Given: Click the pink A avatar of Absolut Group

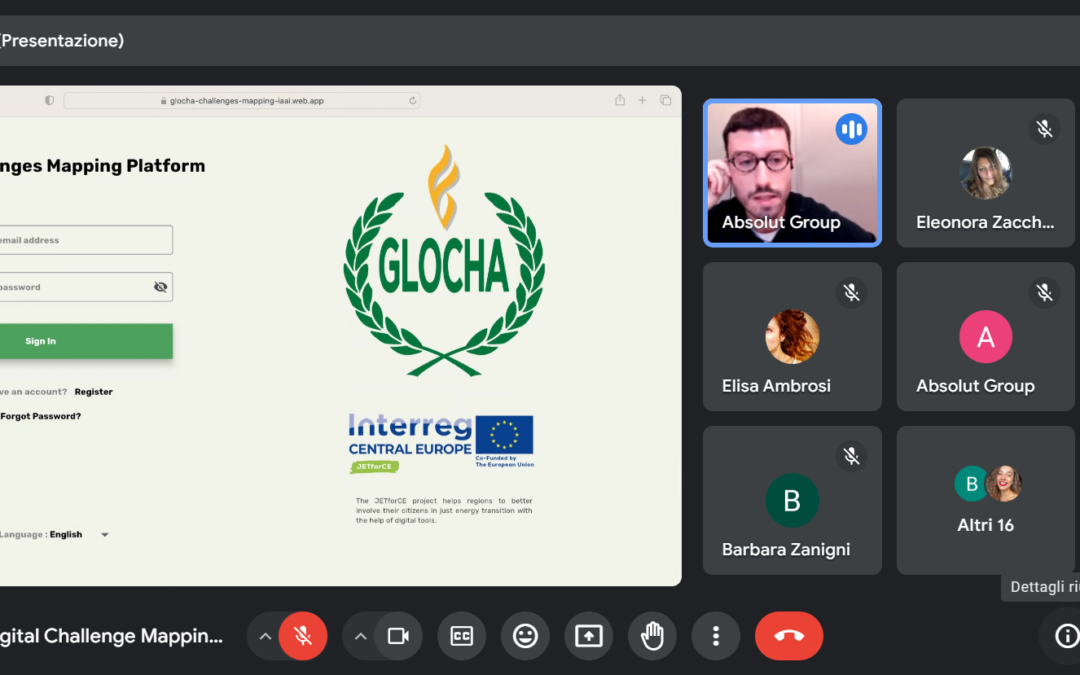Looking at the screenshot, I should [986, 336].
